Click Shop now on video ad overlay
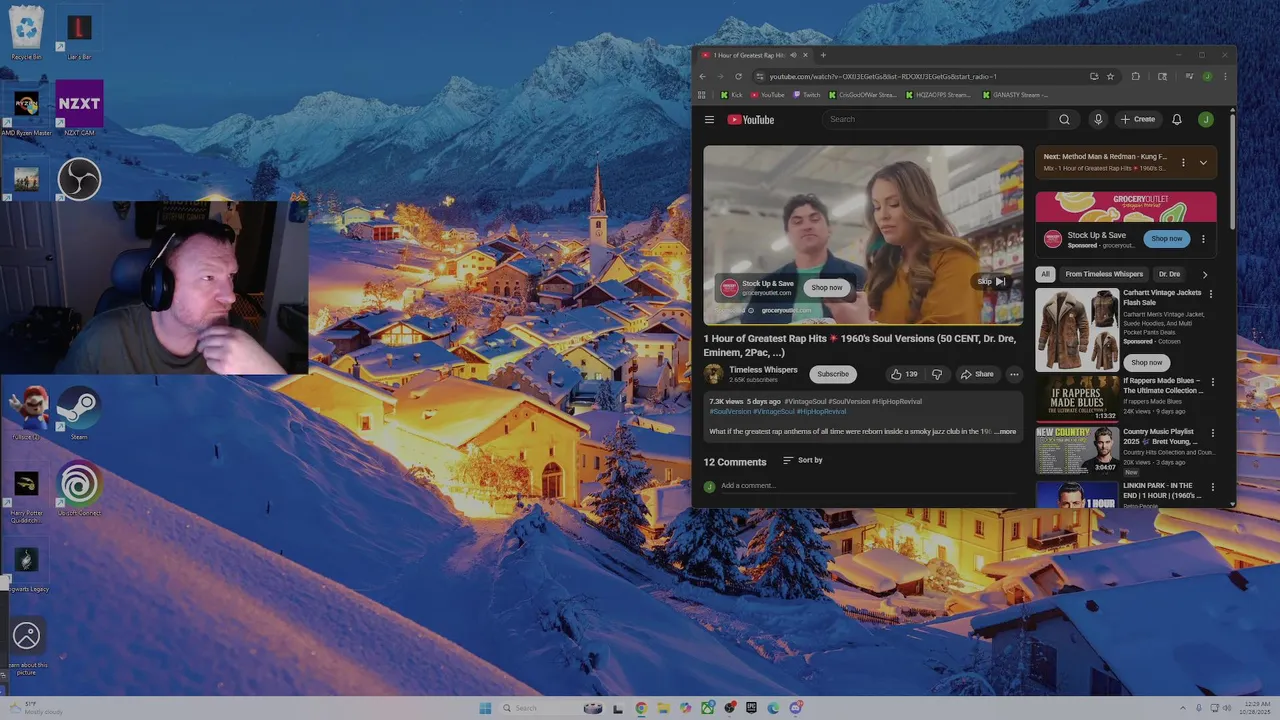The width and height of the screenshot is (1280, 720). tap(827, 288)
